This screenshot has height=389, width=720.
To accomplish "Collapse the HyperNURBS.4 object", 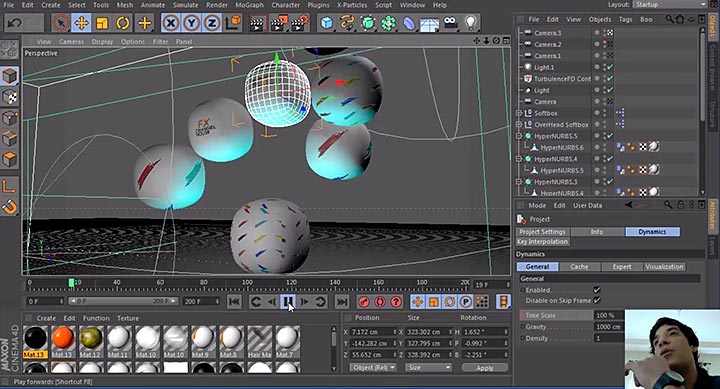I will [519, 159].
